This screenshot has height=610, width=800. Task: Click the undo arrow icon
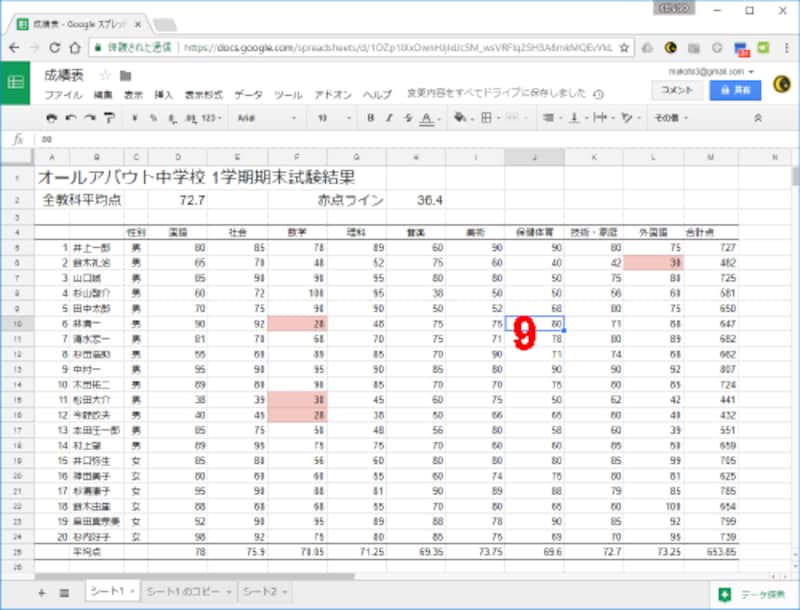coord(69,117)
